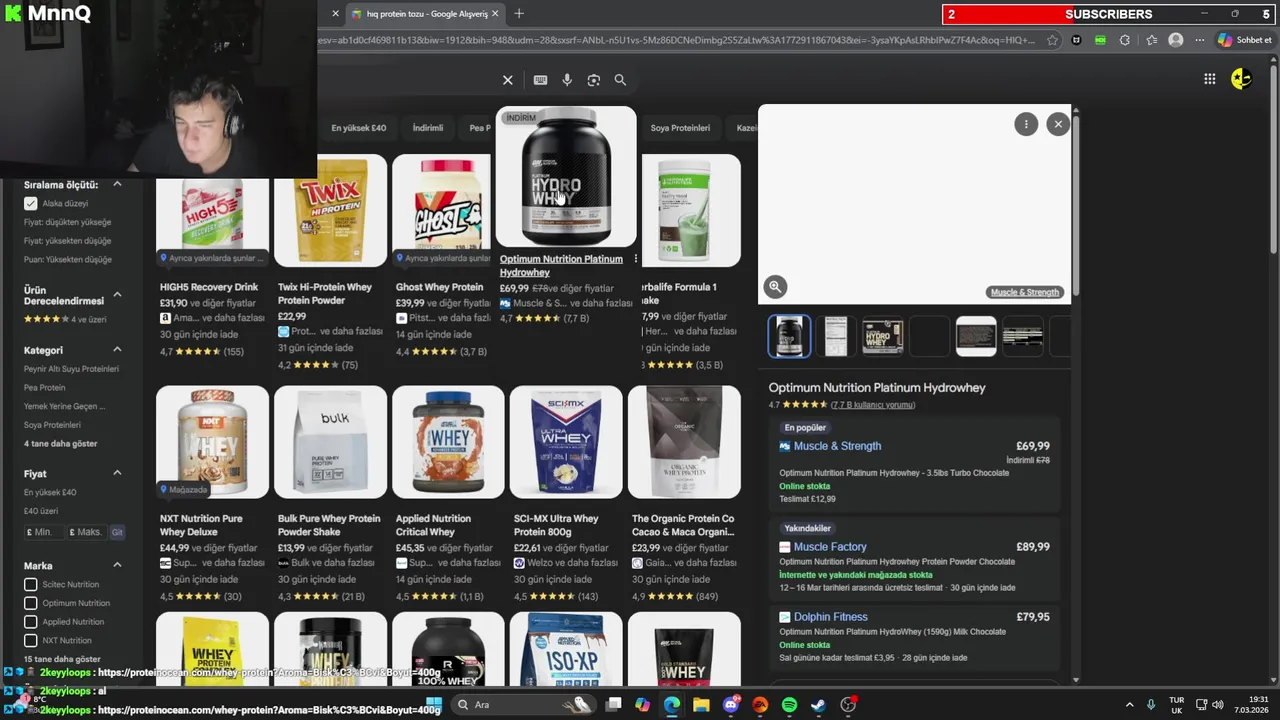Open more options in product detail panel

pos(1026,124)
